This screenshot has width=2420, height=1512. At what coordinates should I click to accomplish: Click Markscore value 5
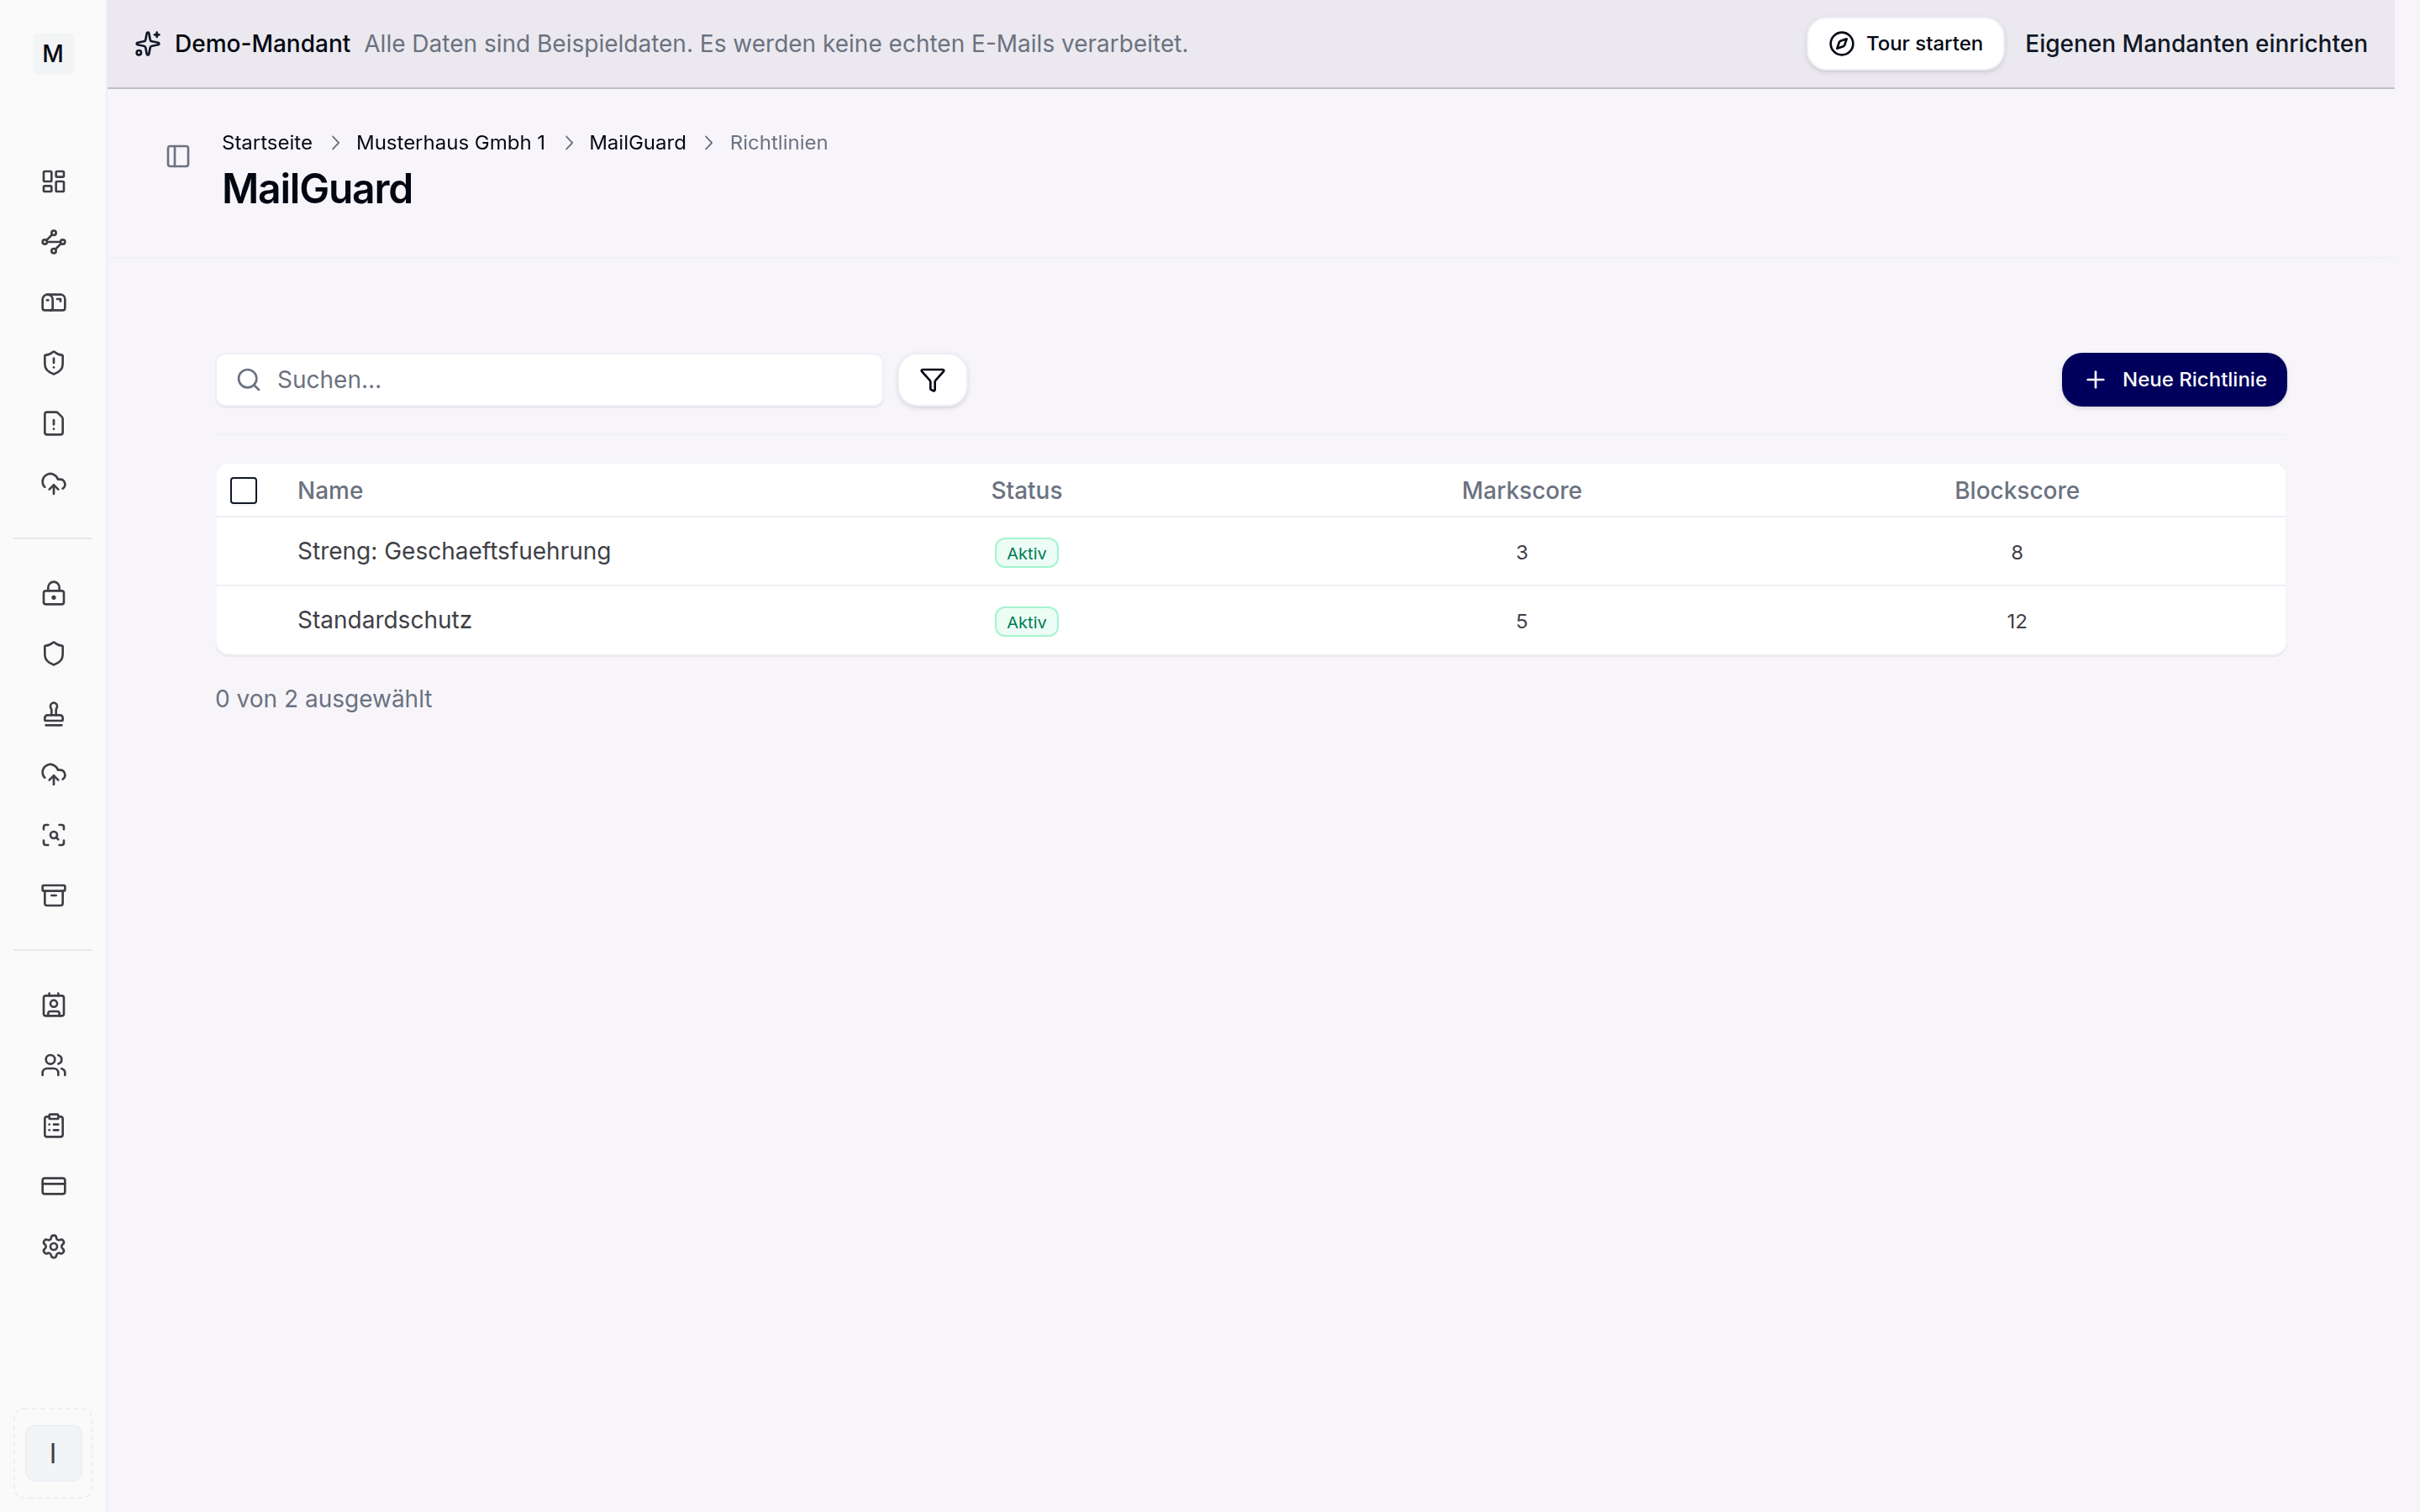[x=1521, y=621]
